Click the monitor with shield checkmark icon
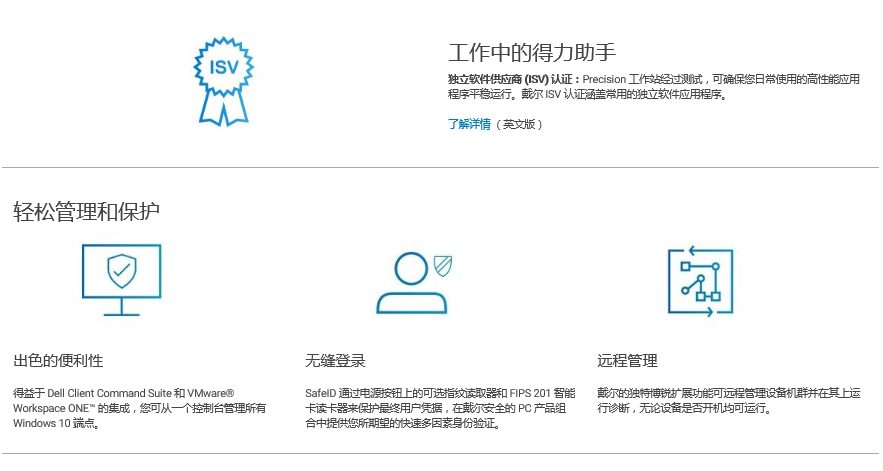 (x=121, y=278)
